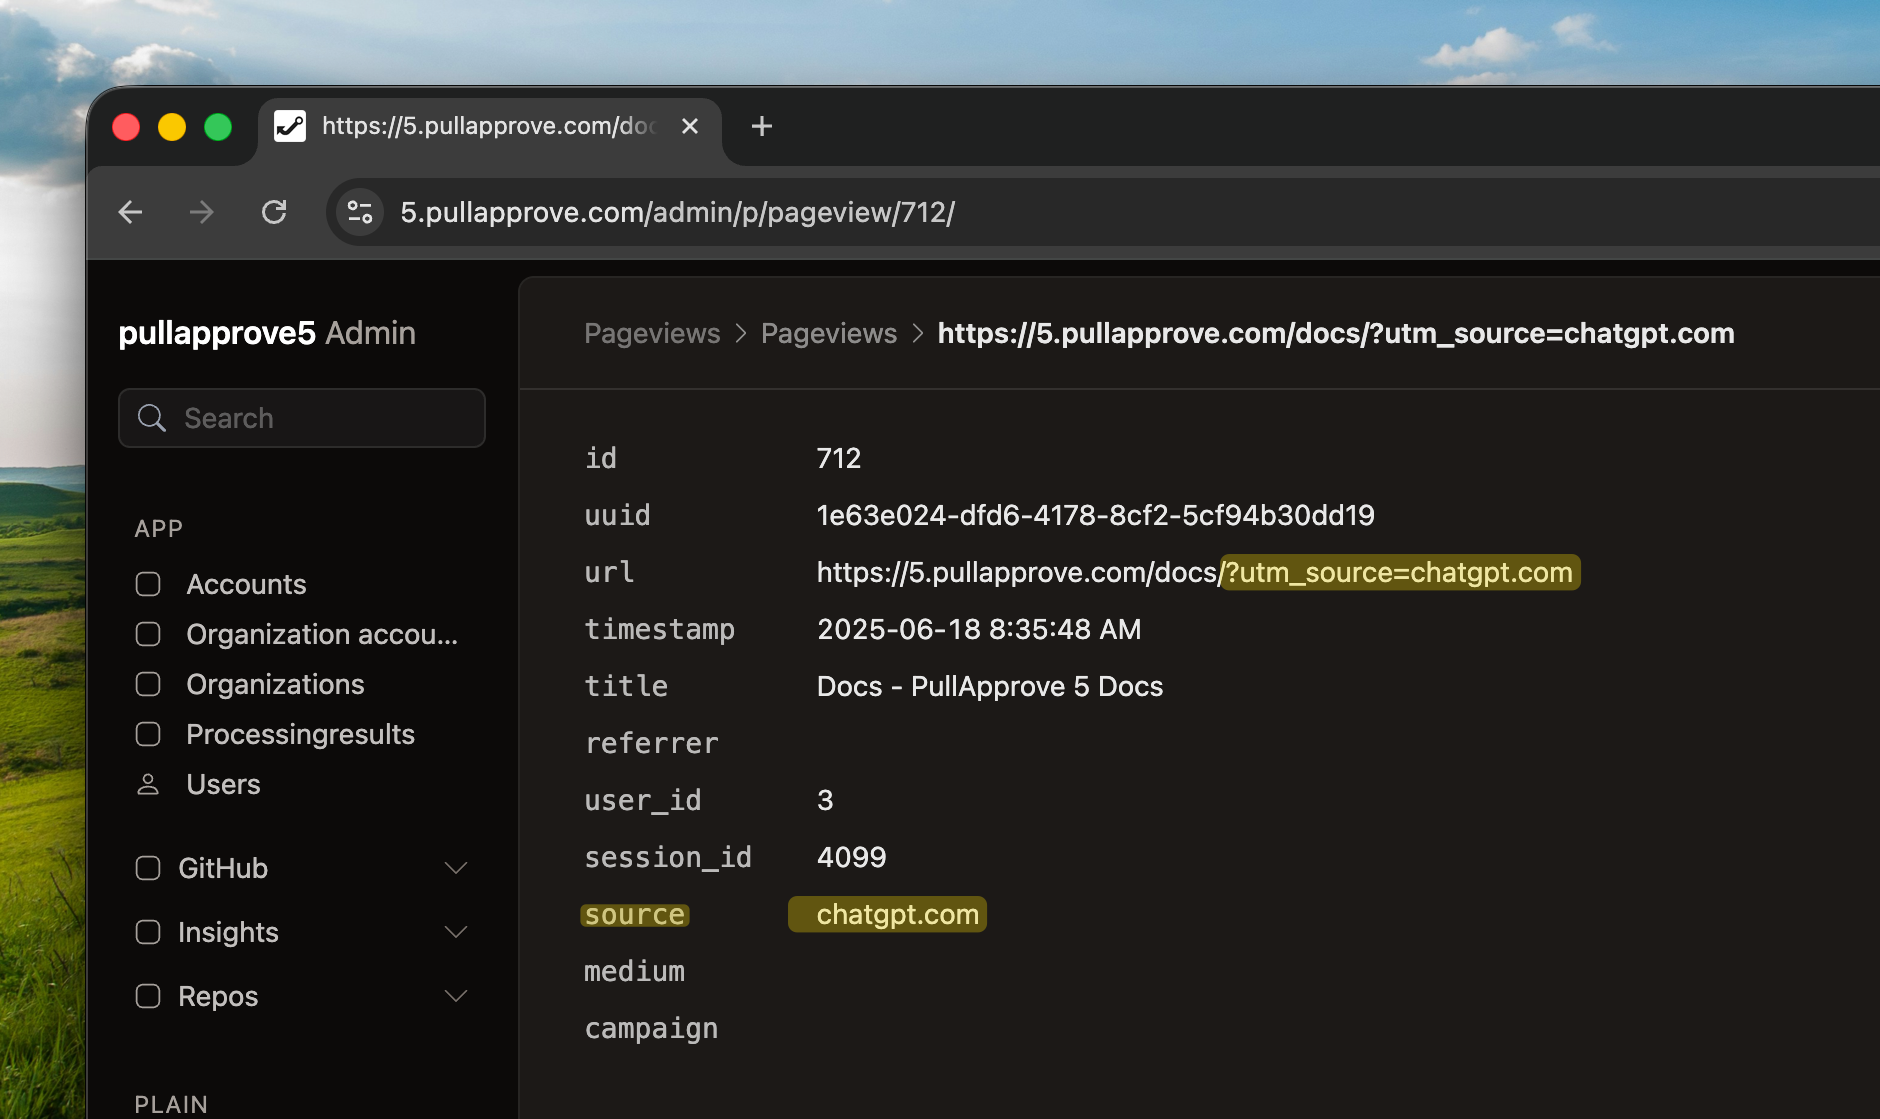Click the browser back arrow
This screenshot has width=1880, height=1119.
click(x=131, y=212)
